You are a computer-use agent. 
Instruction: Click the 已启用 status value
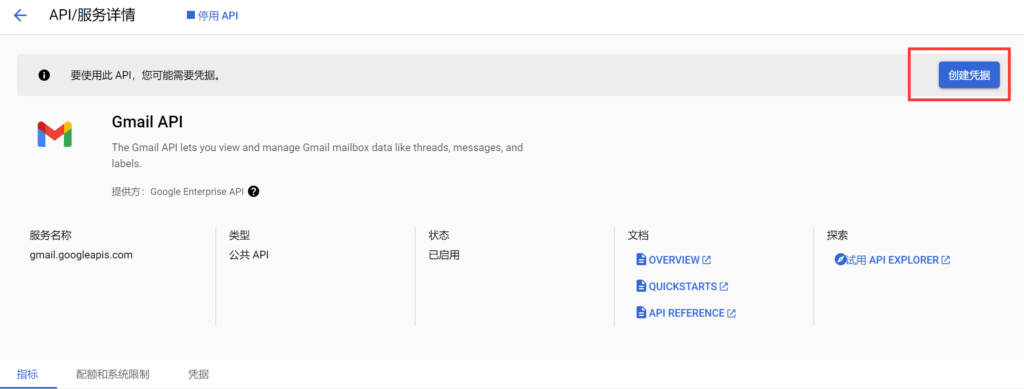click(444, 255)
